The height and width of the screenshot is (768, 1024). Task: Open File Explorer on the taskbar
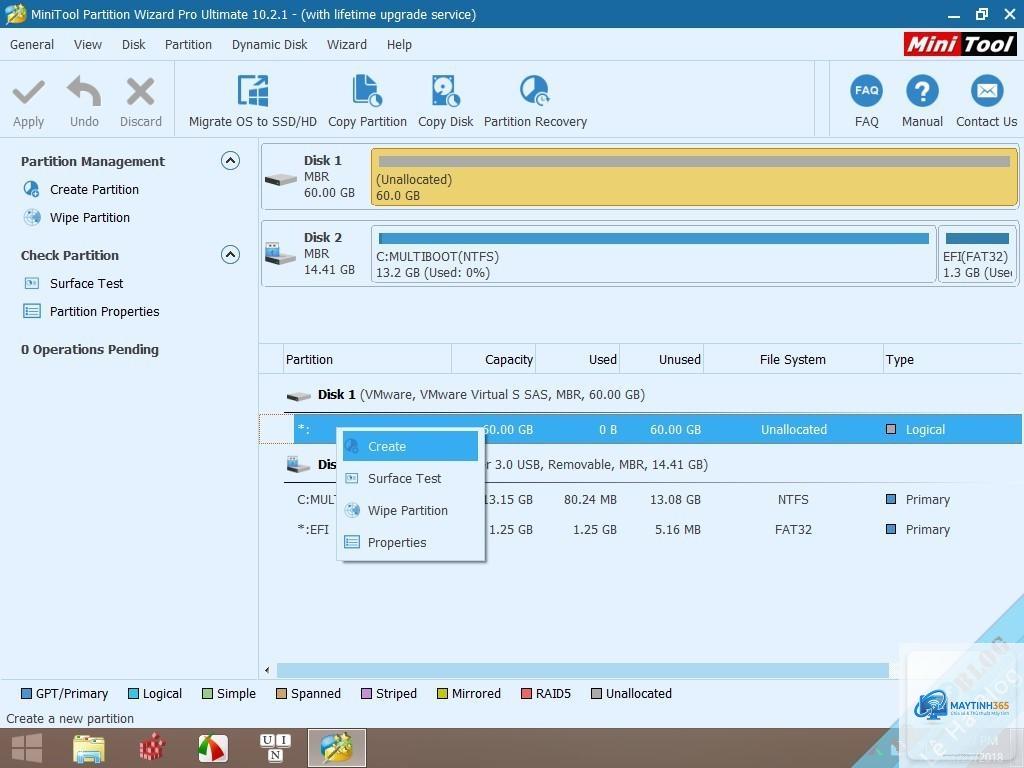tap(89, 748)
